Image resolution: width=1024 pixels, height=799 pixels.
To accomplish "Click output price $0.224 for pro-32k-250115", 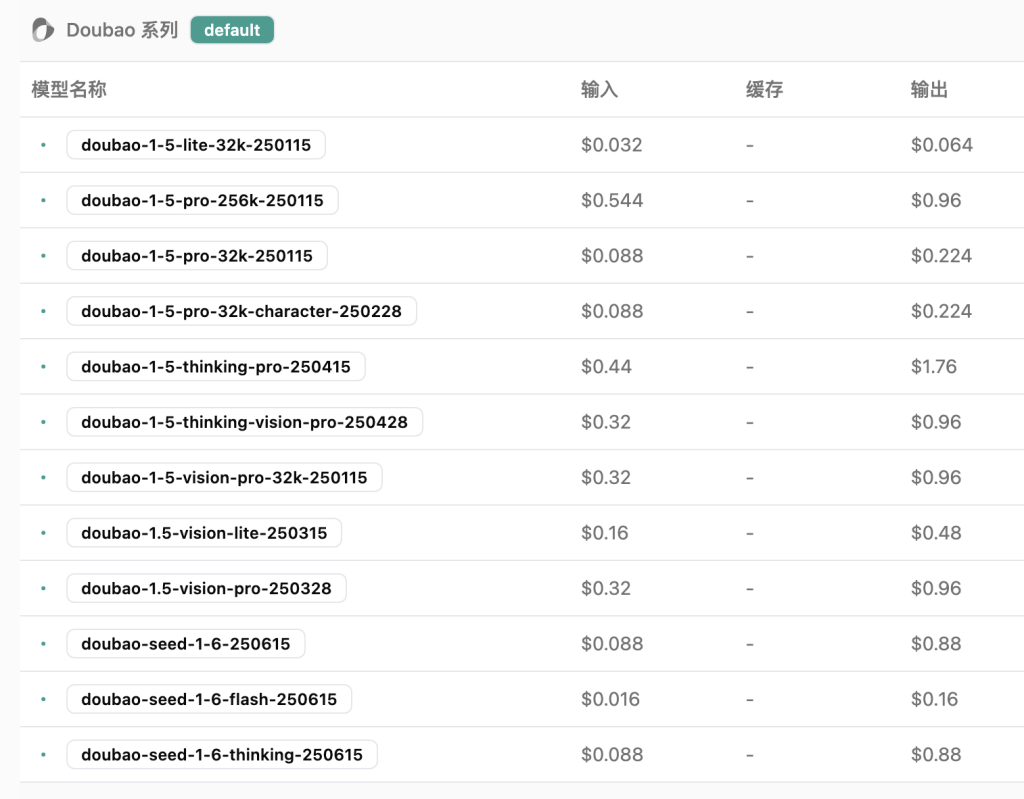I will [x=941, y=256].
